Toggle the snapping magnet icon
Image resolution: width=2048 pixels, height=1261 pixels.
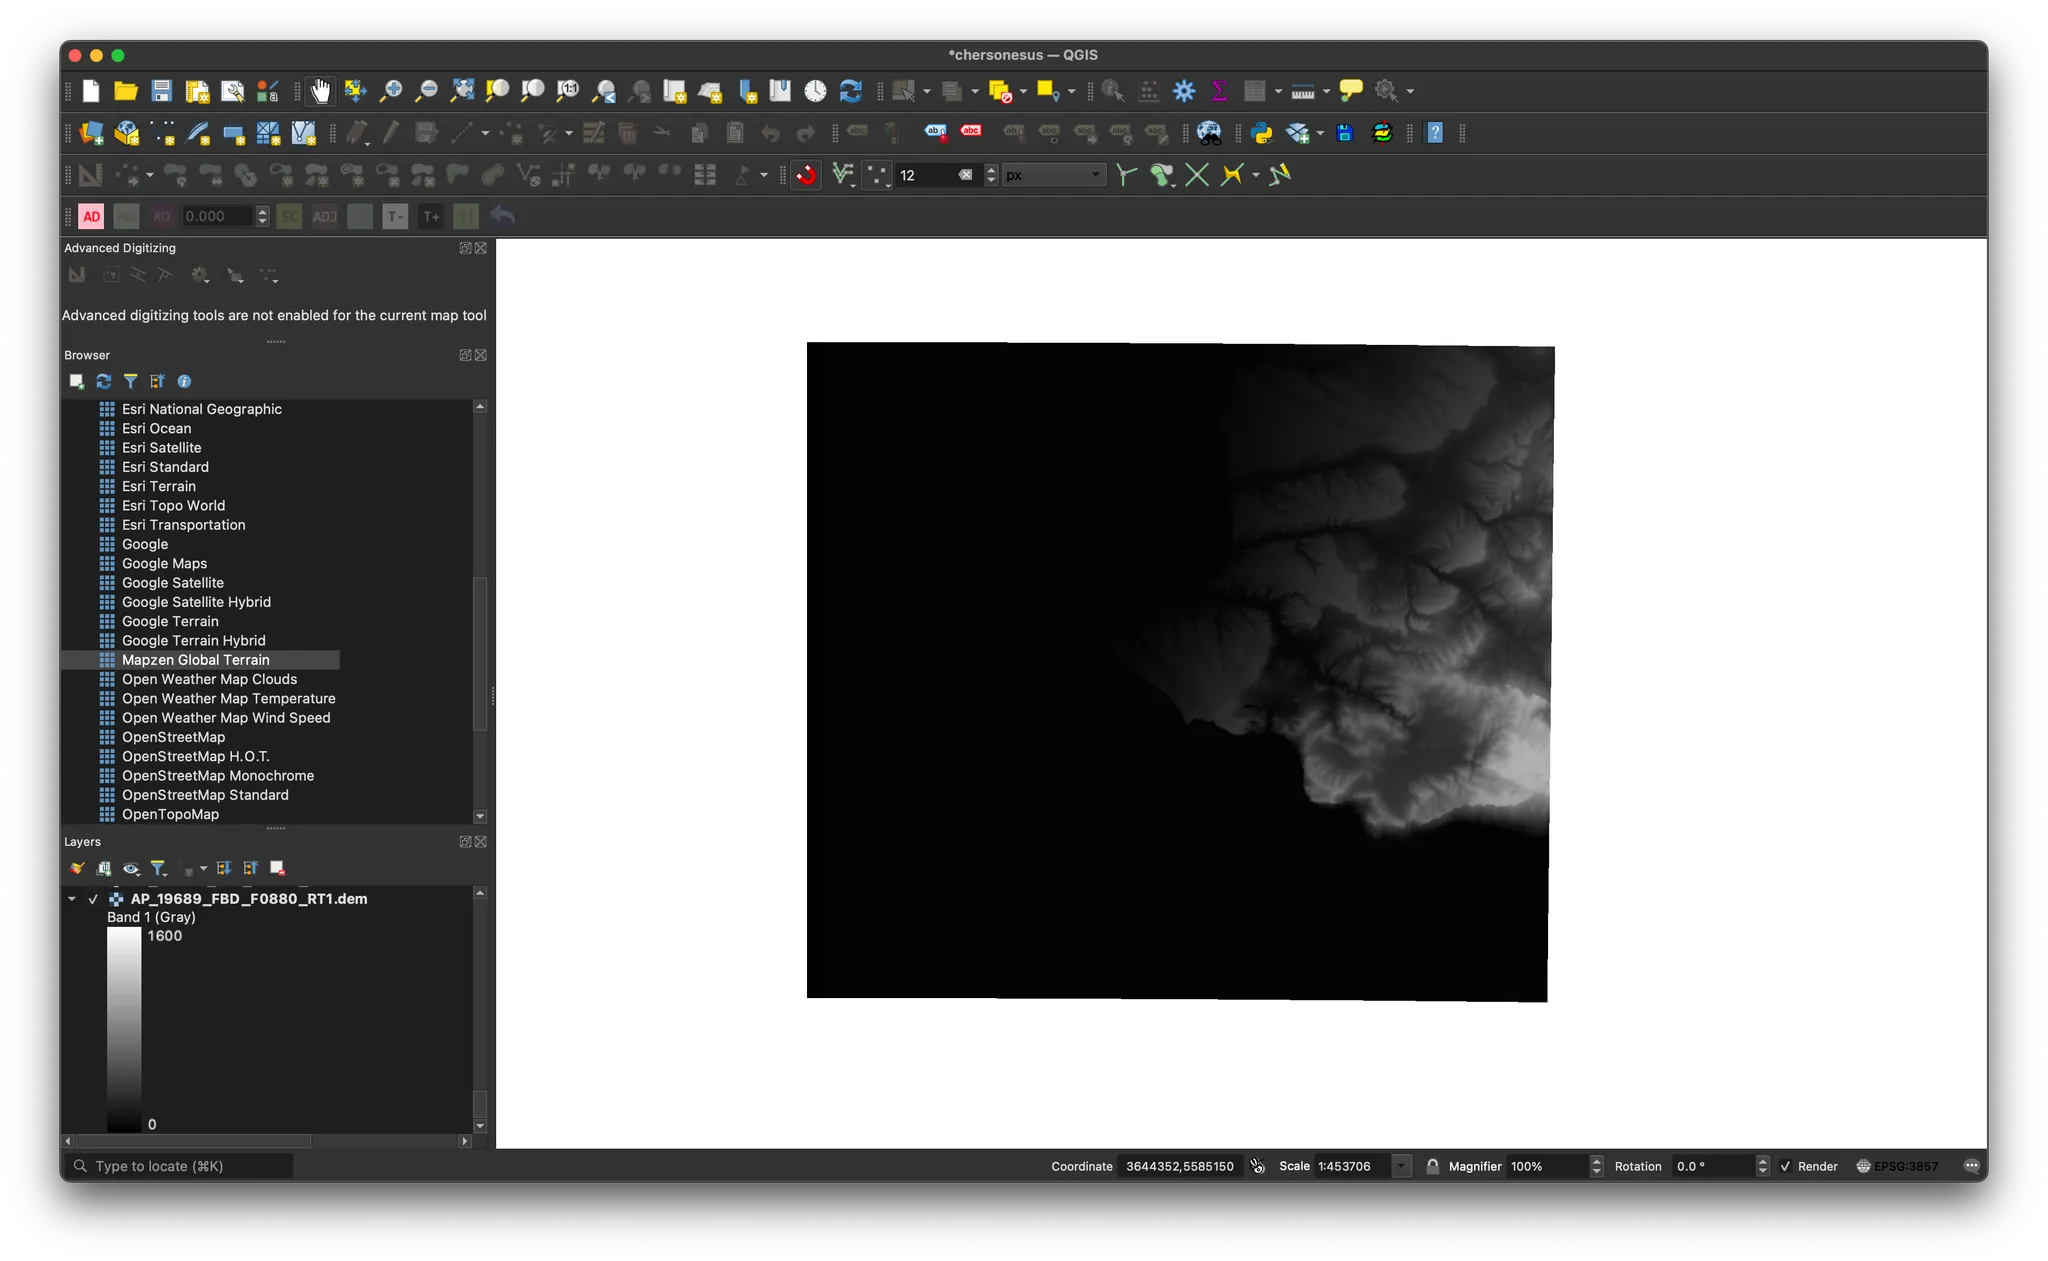pos(806,175)
